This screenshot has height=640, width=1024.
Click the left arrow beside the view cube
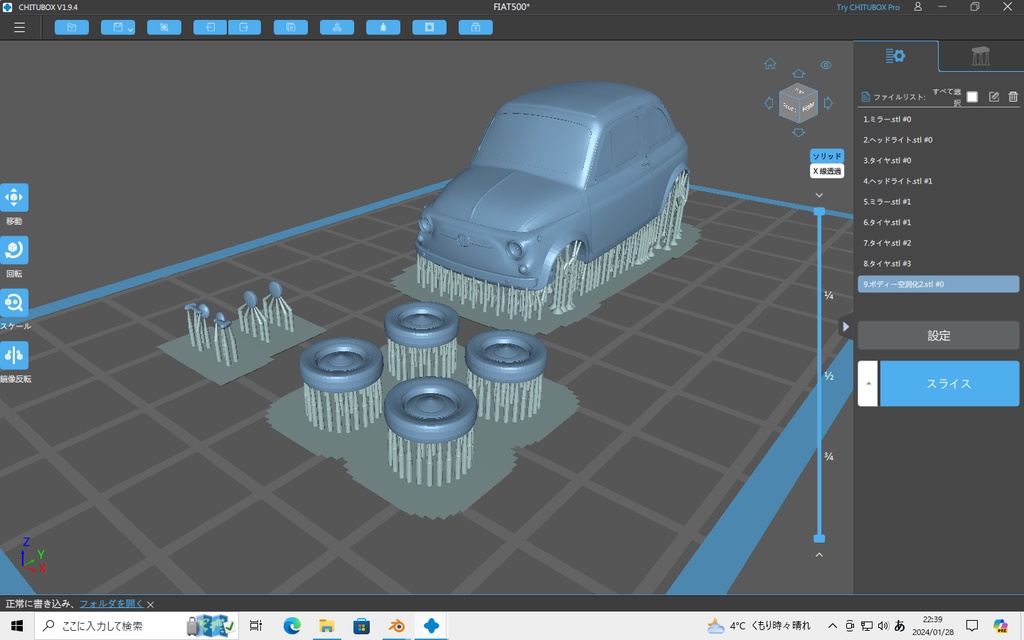[x=769, y=103]
